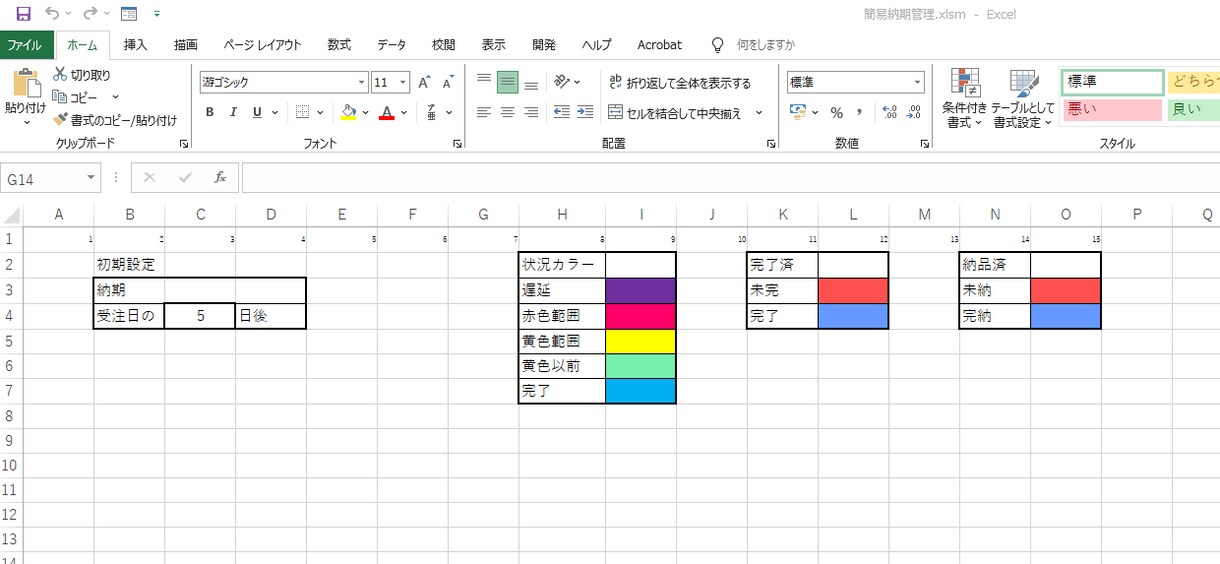Open the font group dialog launcher
The image size is (1220, 564).
(x=456, y=144)
